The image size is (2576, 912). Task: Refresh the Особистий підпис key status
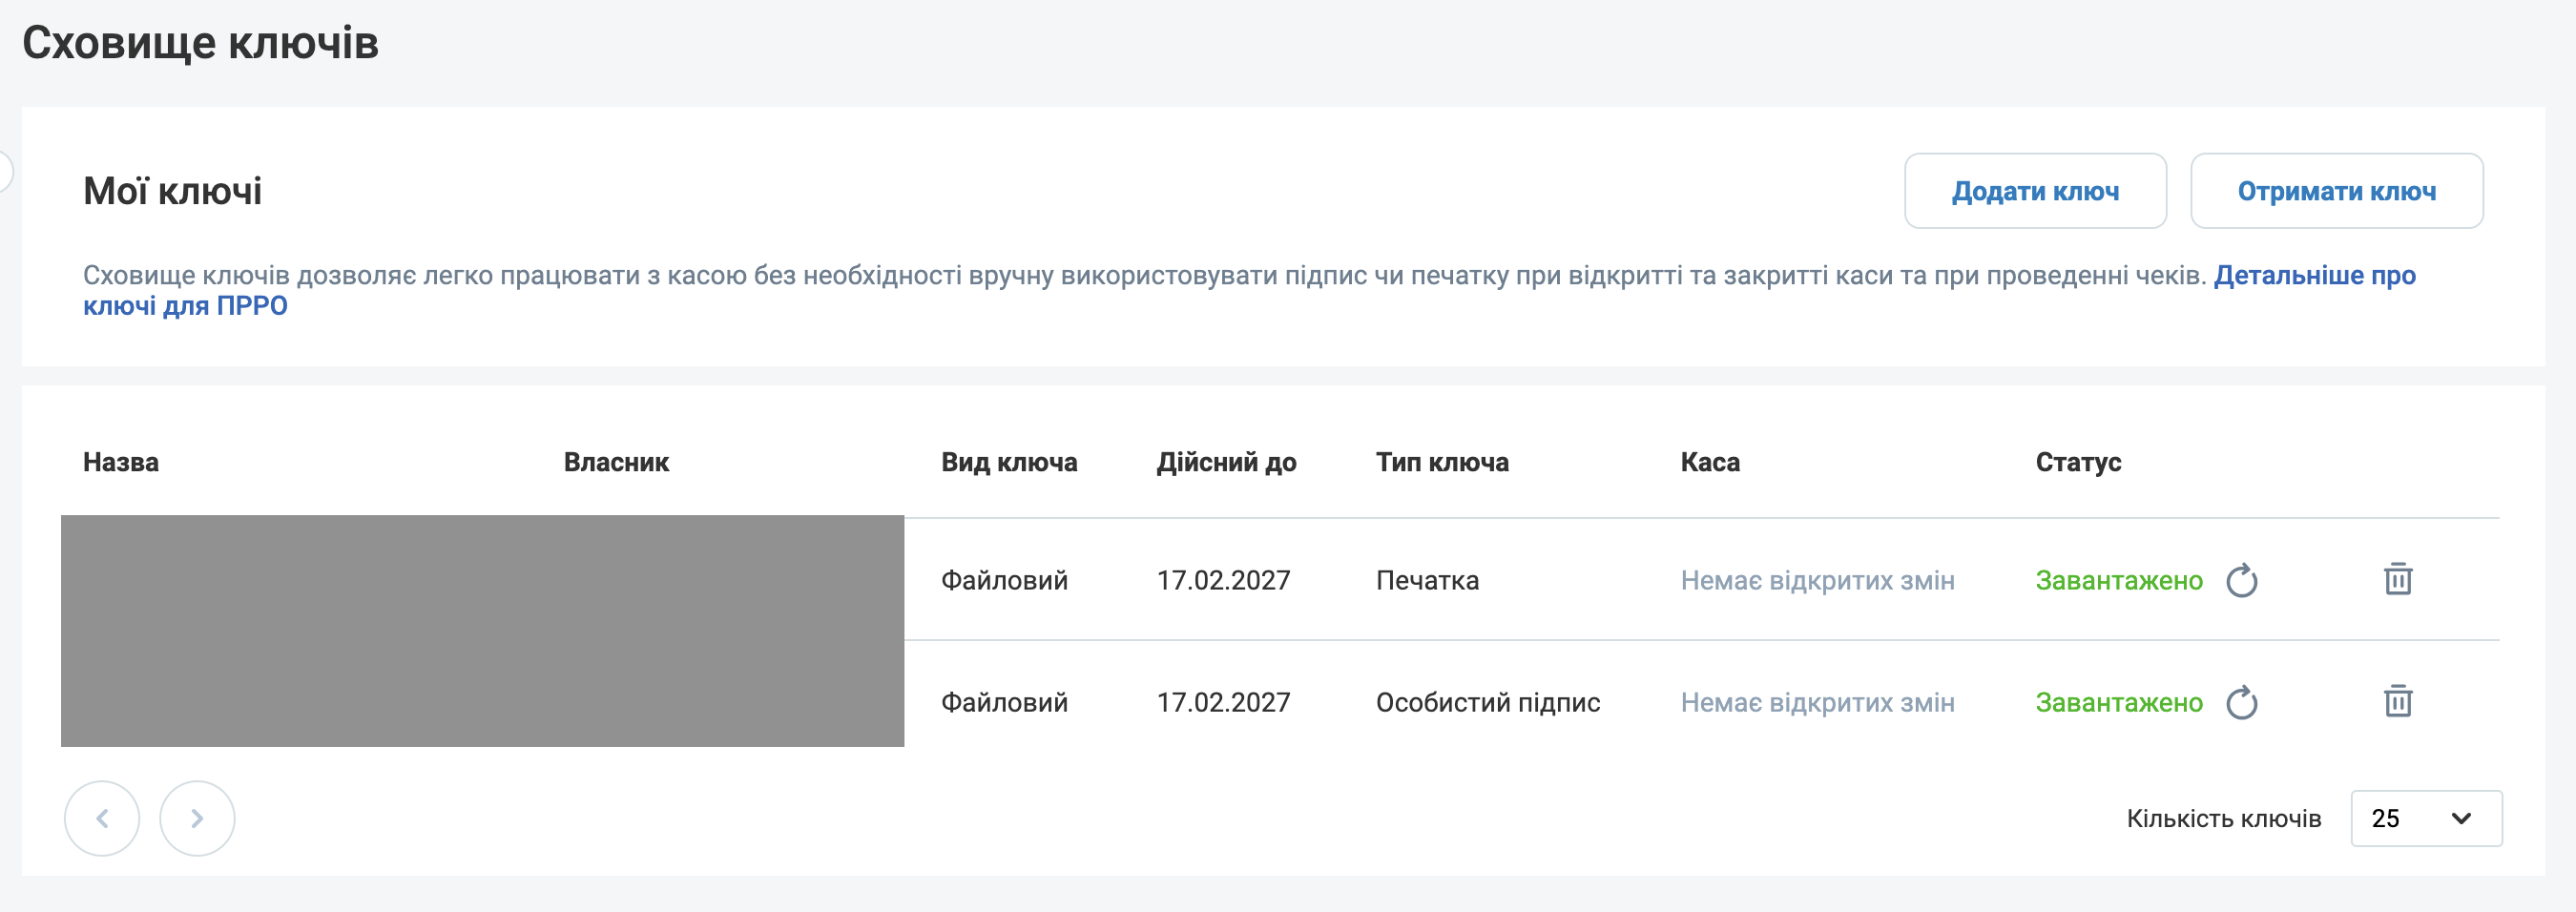point(2241,702)
